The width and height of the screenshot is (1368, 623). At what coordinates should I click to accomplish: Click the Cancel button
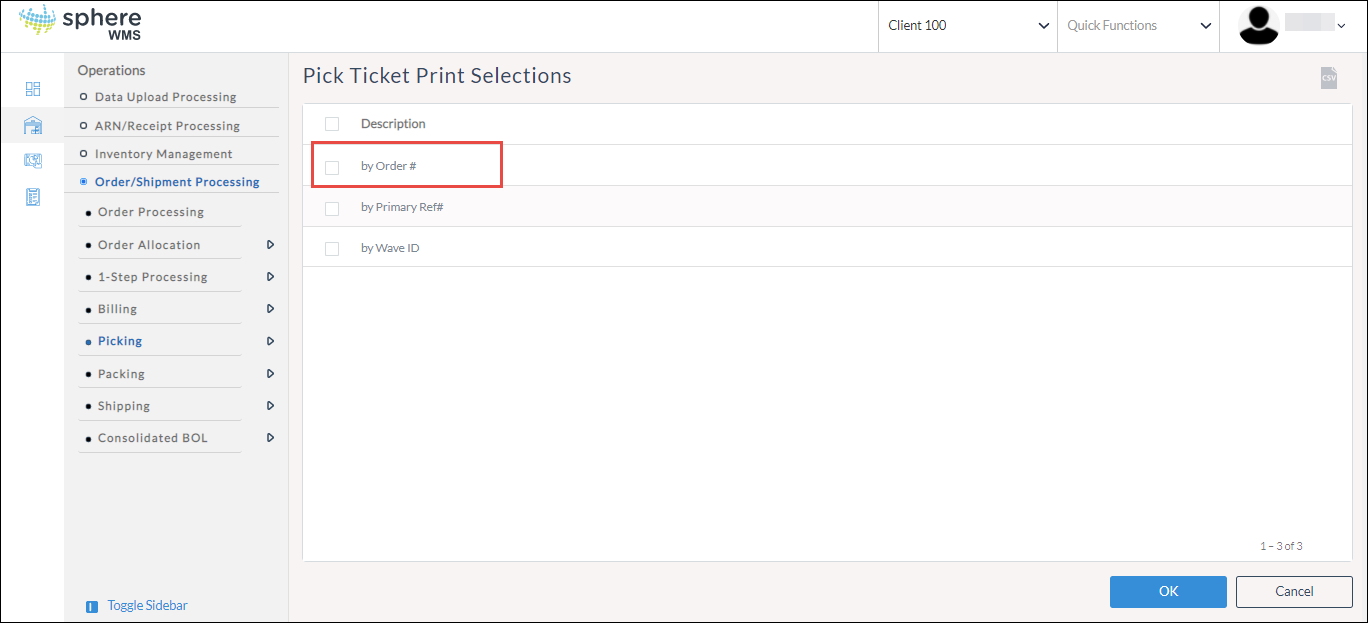pyautogui.click(x=1294, y=592)
